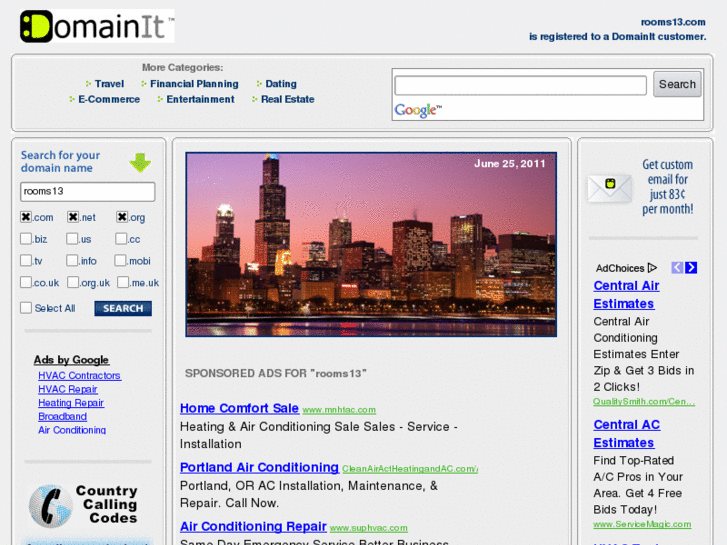Visit the www.suphvac.com link
This screenshot has width=727, height=545.
(x=369, y=528)
